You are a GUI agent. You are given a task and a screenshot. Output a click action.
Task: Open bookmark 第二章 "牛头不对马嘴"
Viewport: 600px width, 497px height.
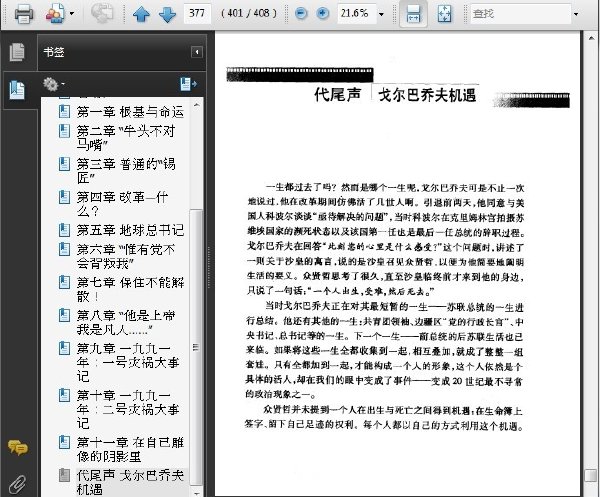point(126,138)
